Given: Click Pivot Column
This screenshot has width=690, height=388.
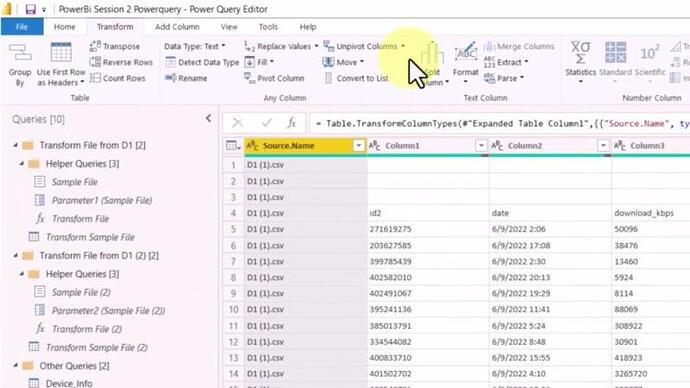Looking at the screenshot, I should [274, 78].
